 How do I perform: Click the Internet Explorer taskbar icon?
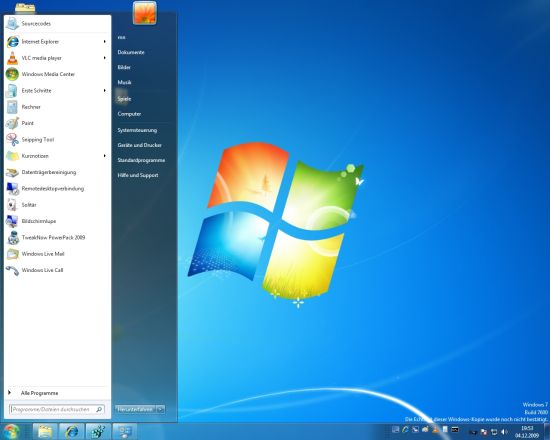tap(72, 432)
